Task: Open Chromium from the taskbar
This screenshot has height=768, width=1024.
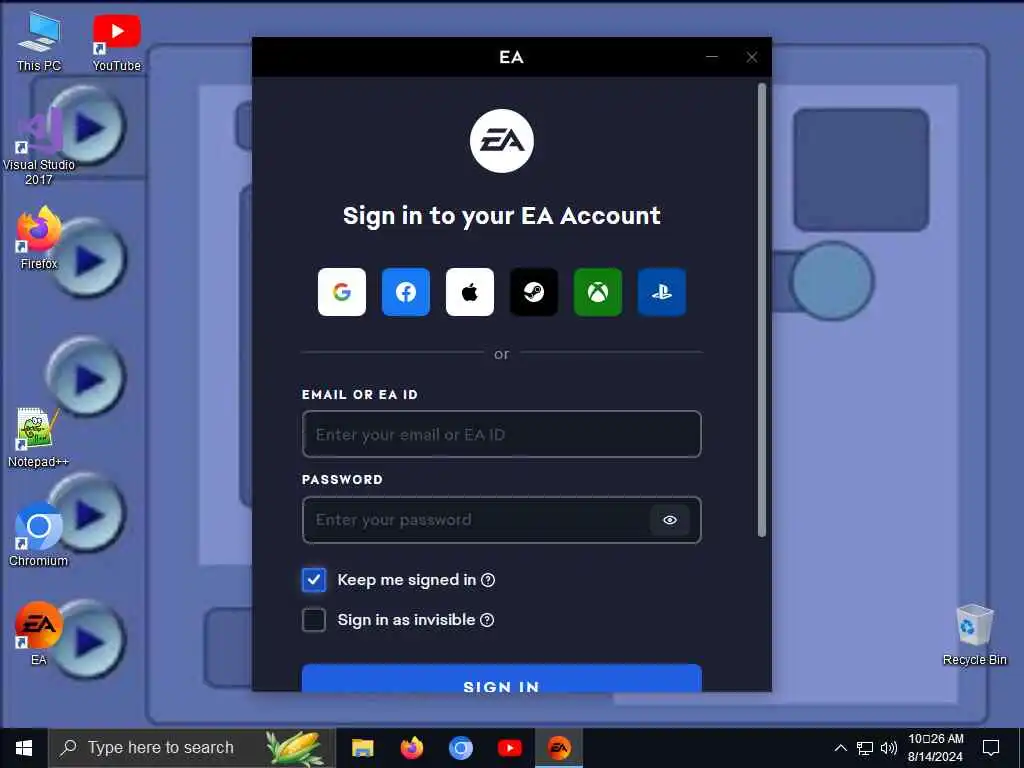Action: tap(460, 748)
